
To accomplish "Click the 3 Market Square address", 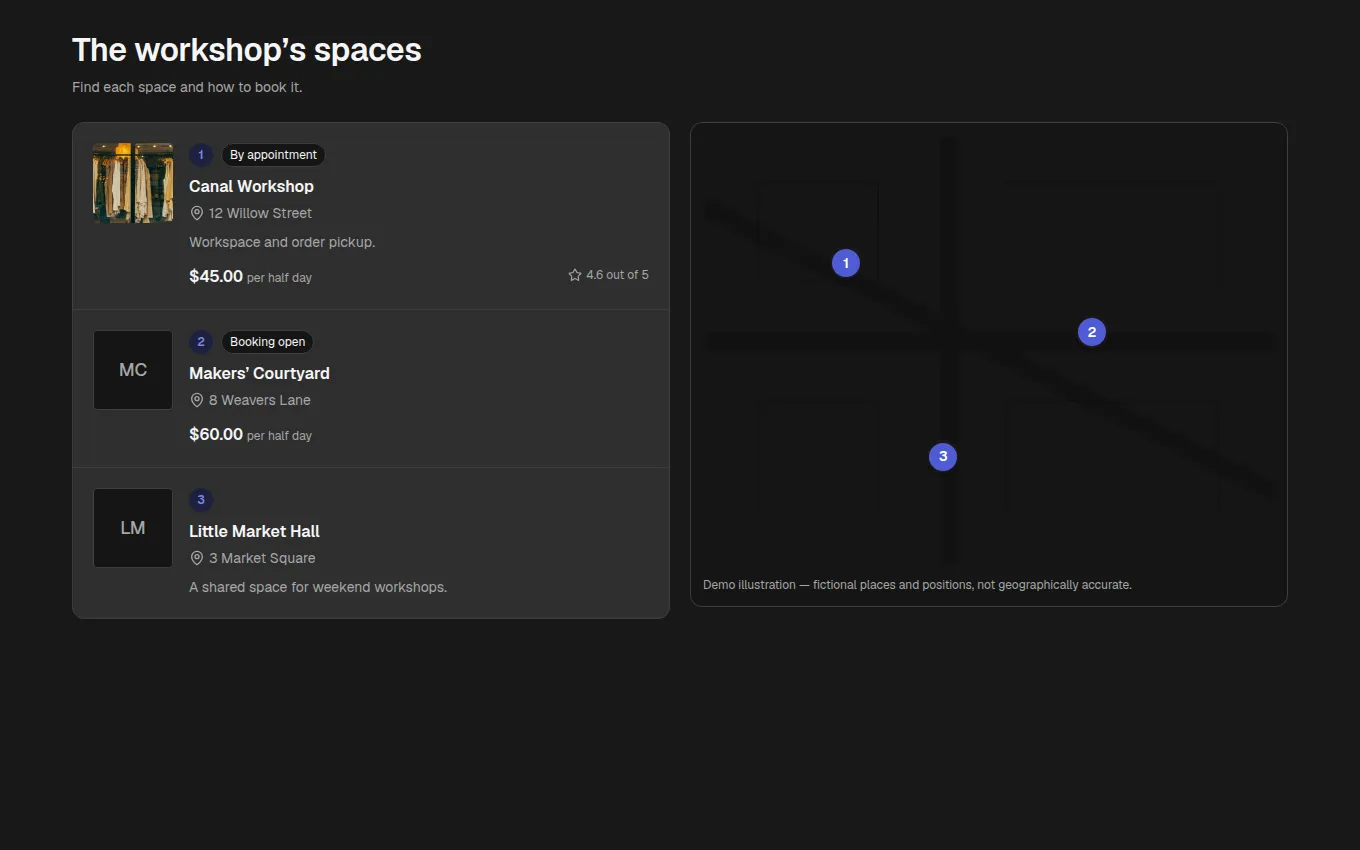I will coord(262,558).
